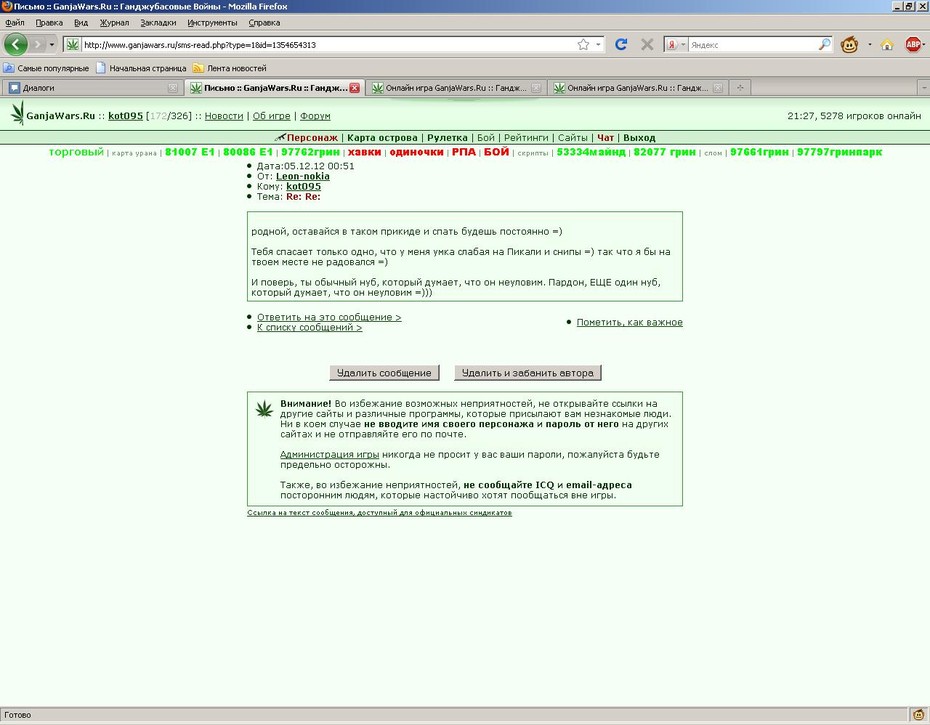This screenshot has height=725, width=930.
Task: Open the Файл menu
Action: point(15,23)
